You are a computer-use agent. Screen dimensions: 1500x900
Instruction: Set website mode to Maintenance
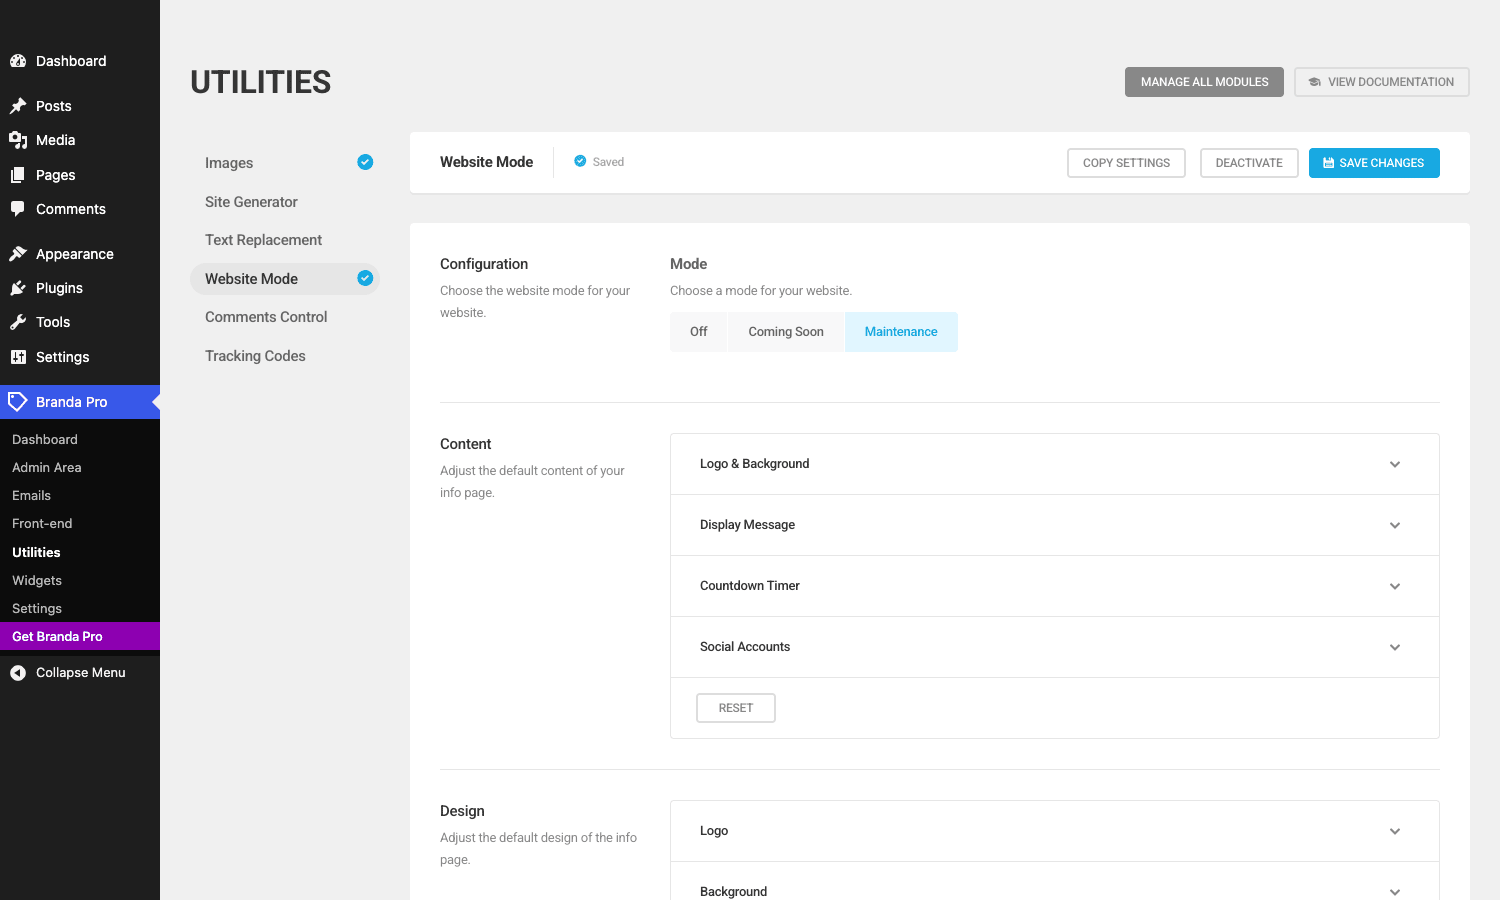click(x=901, y=332)
